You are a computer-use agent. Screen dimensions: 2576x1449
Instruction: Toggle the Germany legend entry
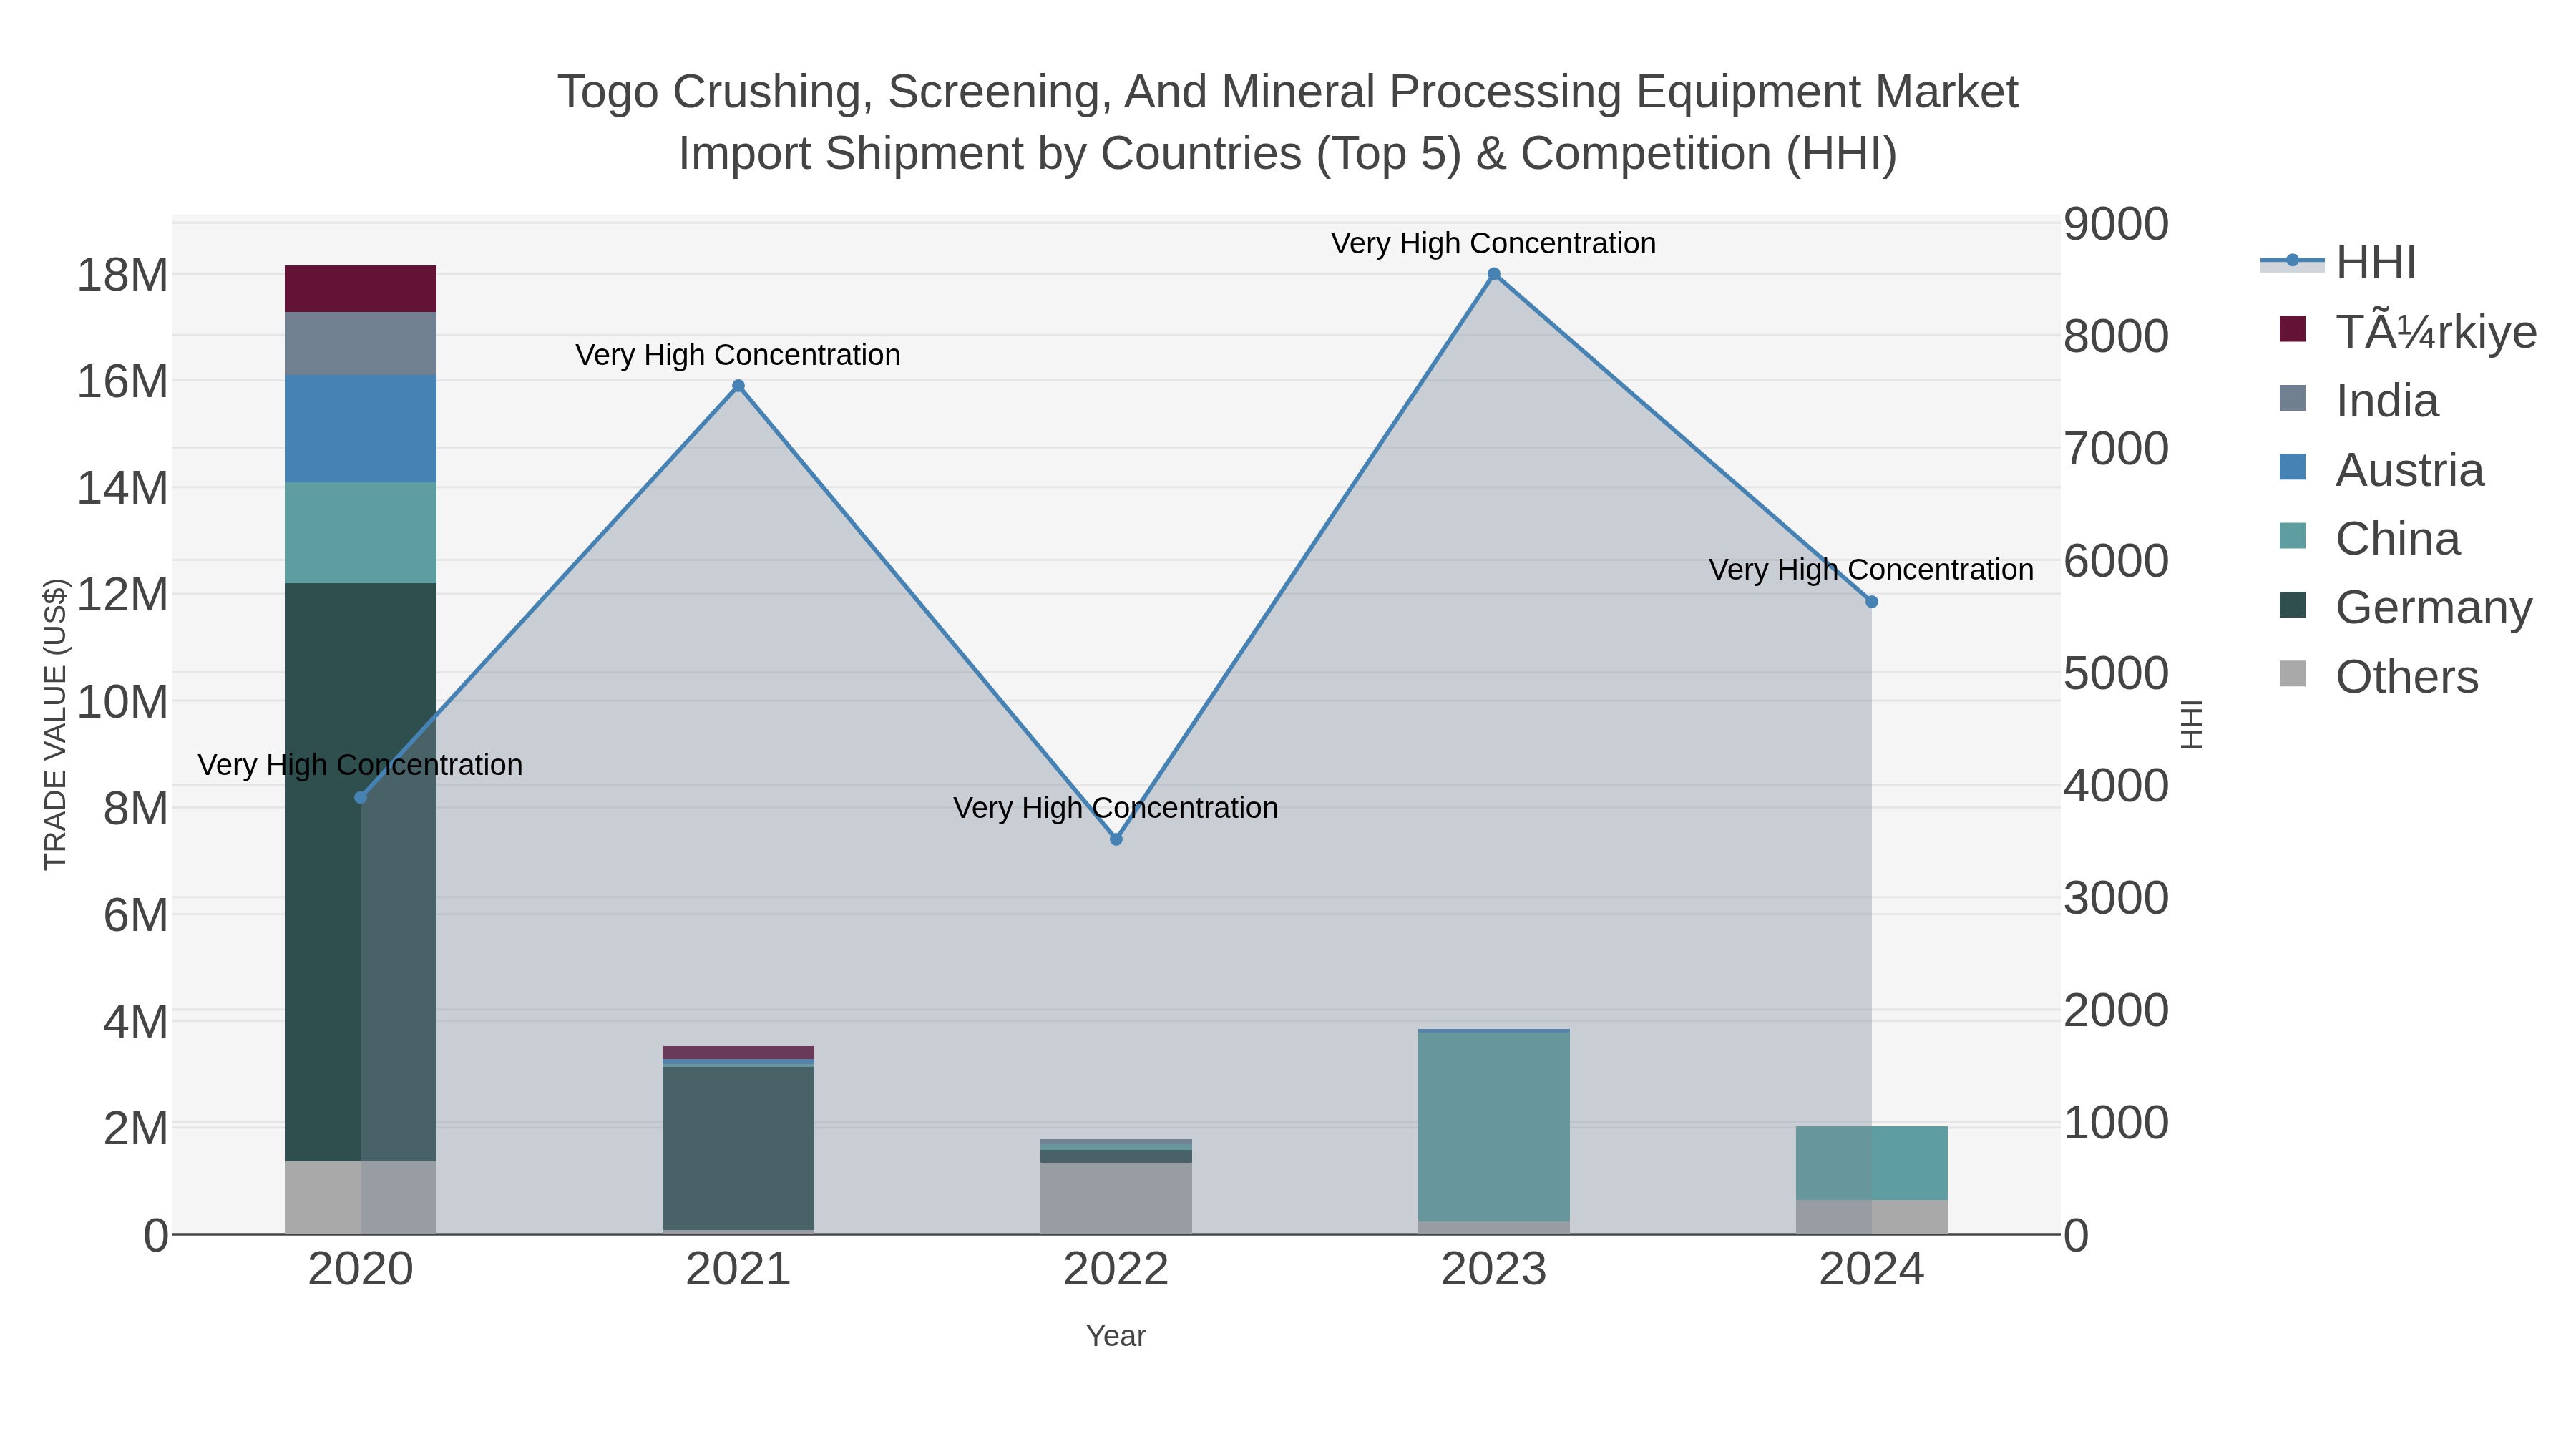click(2405, 607)
